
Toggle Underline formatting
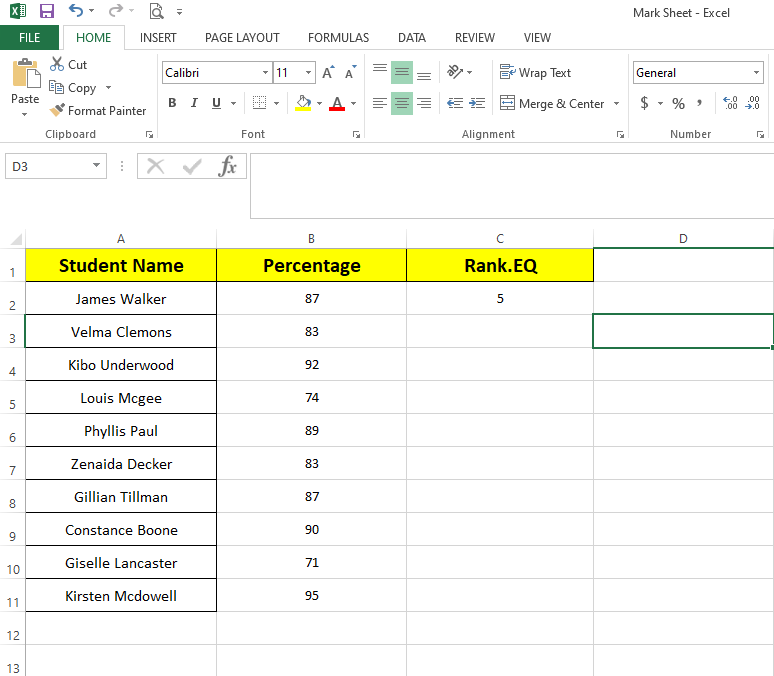pos(216,103)
